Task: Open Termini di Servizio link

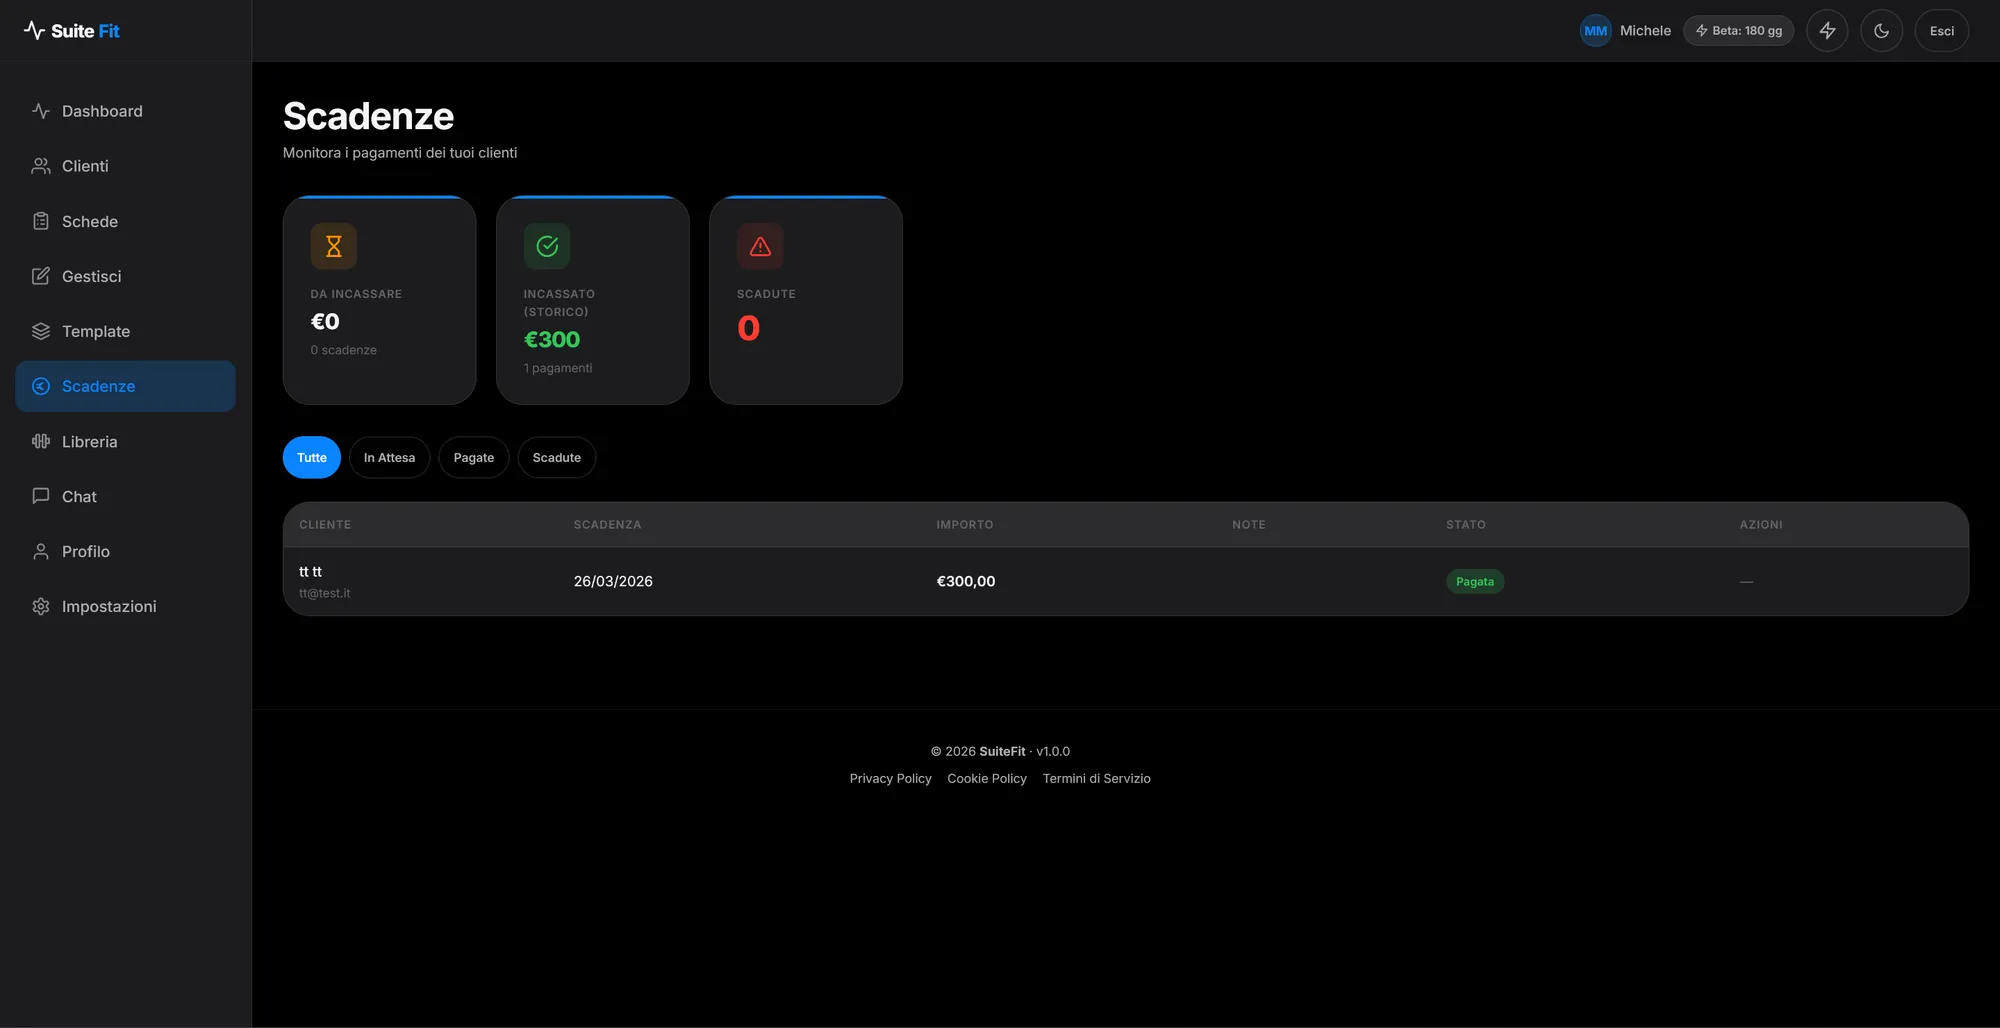Action: pyautogui.click(x=1096, y=779)
